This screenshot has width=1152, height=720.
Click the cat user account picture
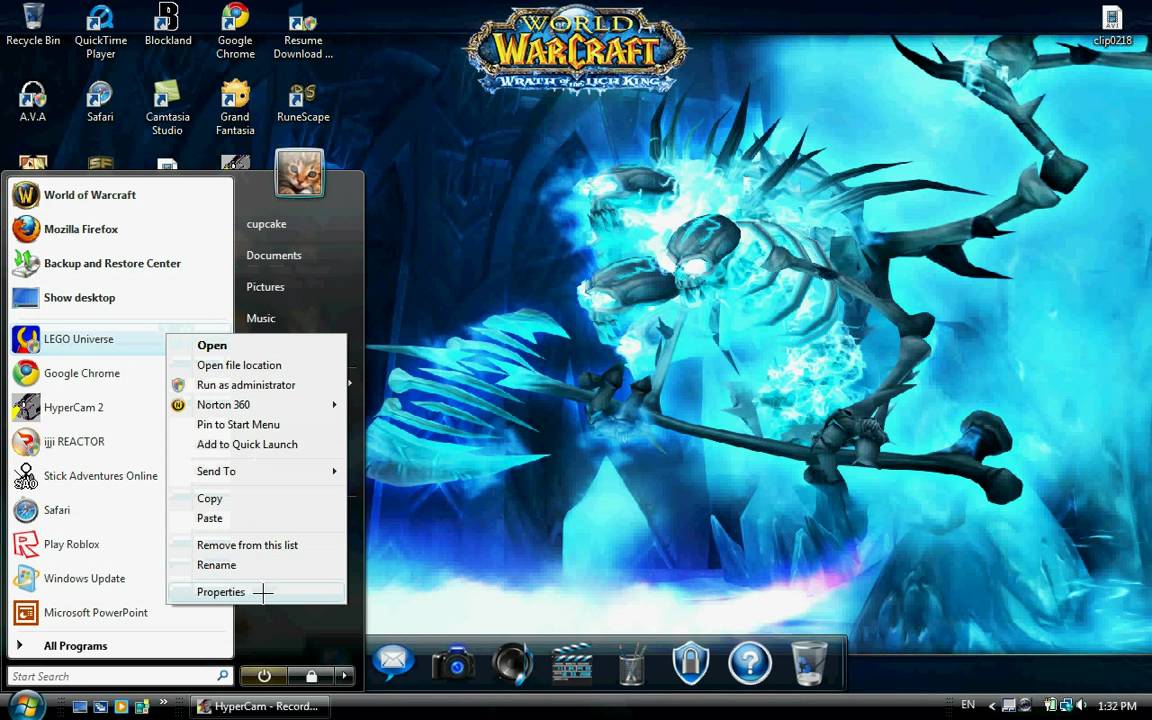click(299, 173)
